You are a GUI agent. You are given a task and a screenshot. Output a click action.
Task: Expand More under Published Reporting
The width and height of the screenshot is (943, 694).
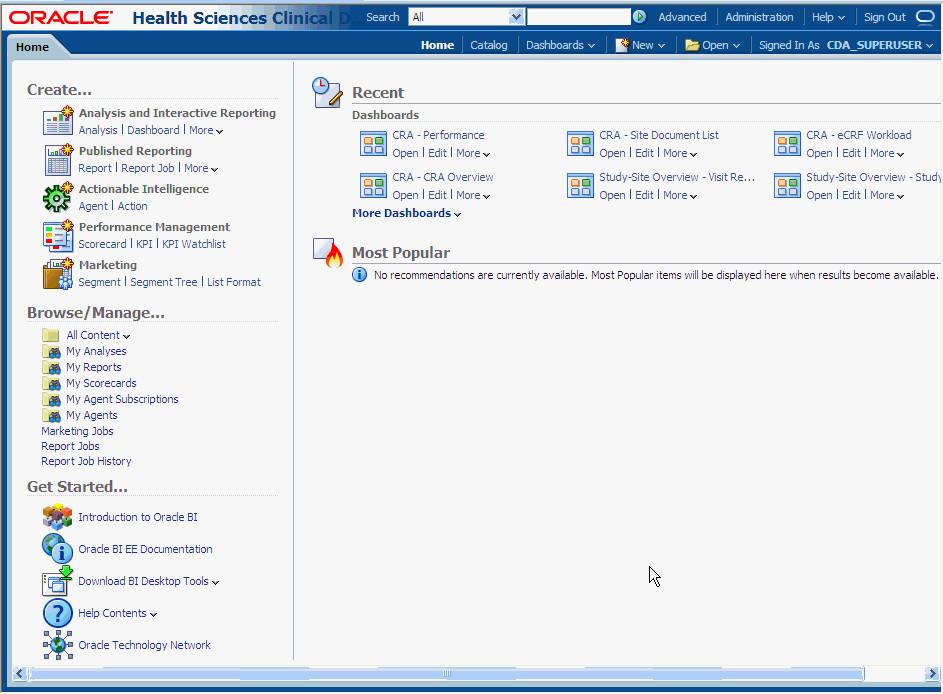201,168
